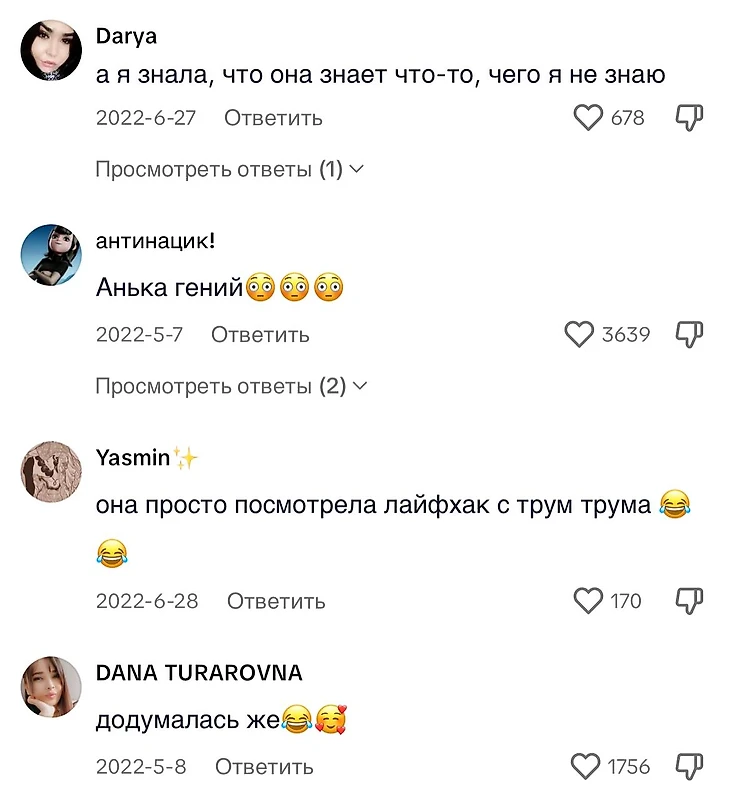Reply to Darya's comment
Viewport: 730px width, 801px height.
tap(273, 118)
